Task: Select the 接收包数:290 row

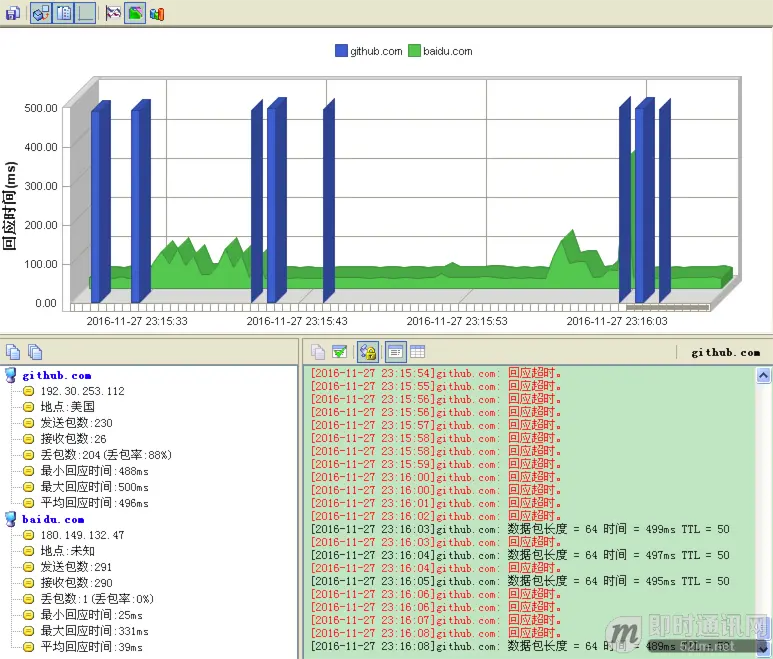Action: pyautogui.click(x=76, y=583)
